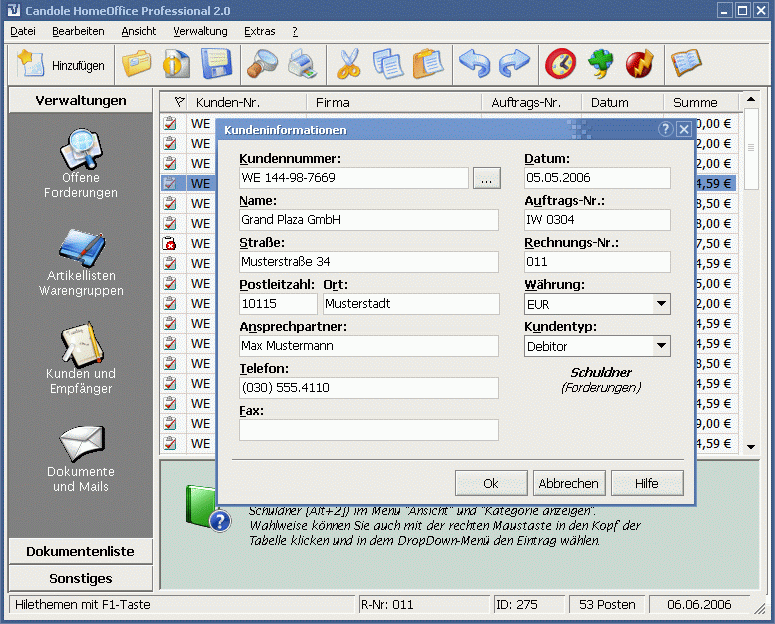Click the Hinzufügen toolbar button
Screen dimensions: 775x624
[62, 65]
